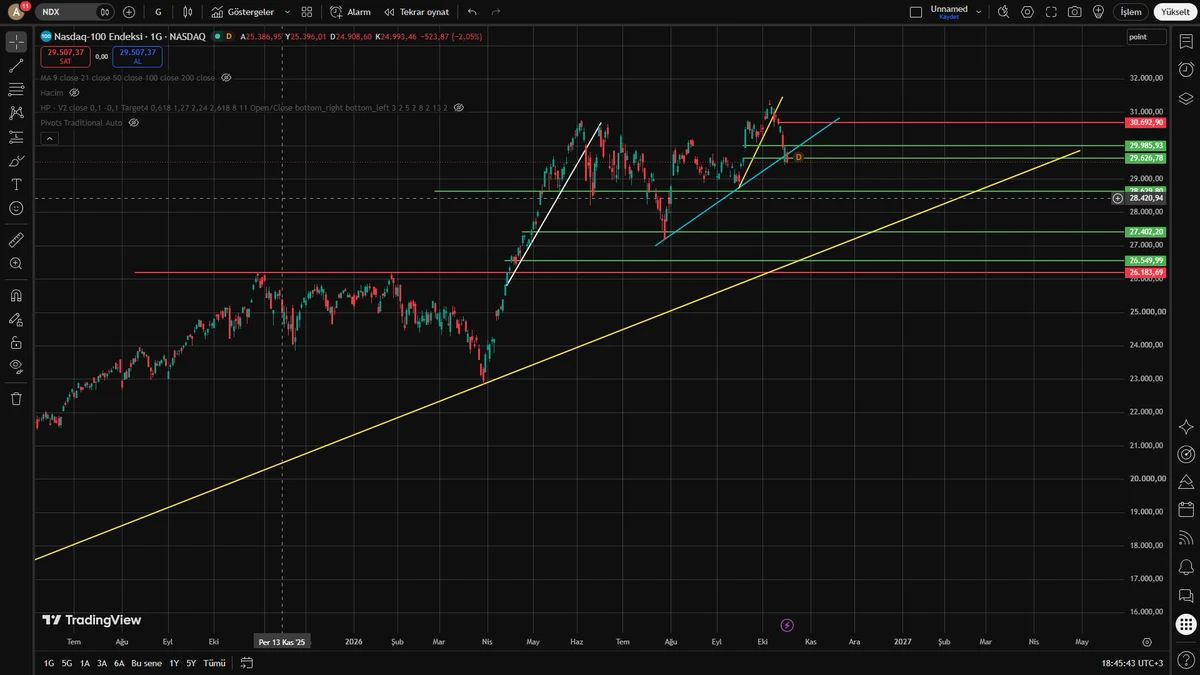Take a chart snapshot with camera icon

click(x=1074, y=12)
